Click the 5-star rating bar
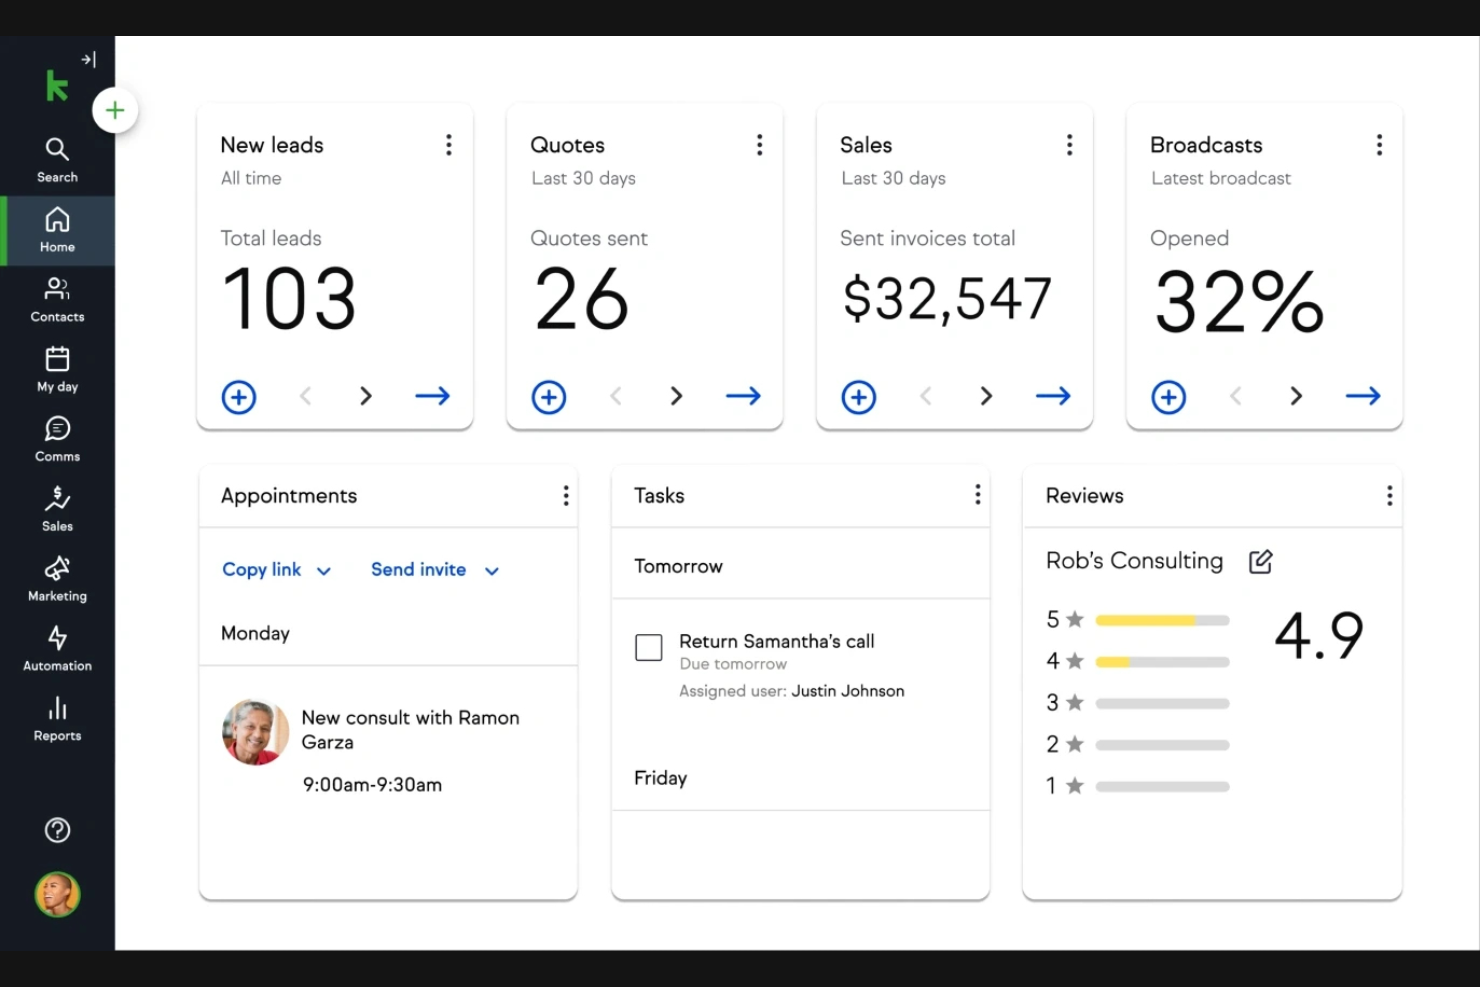This screenshot has height=987, width=1480. coord(1162,620)
